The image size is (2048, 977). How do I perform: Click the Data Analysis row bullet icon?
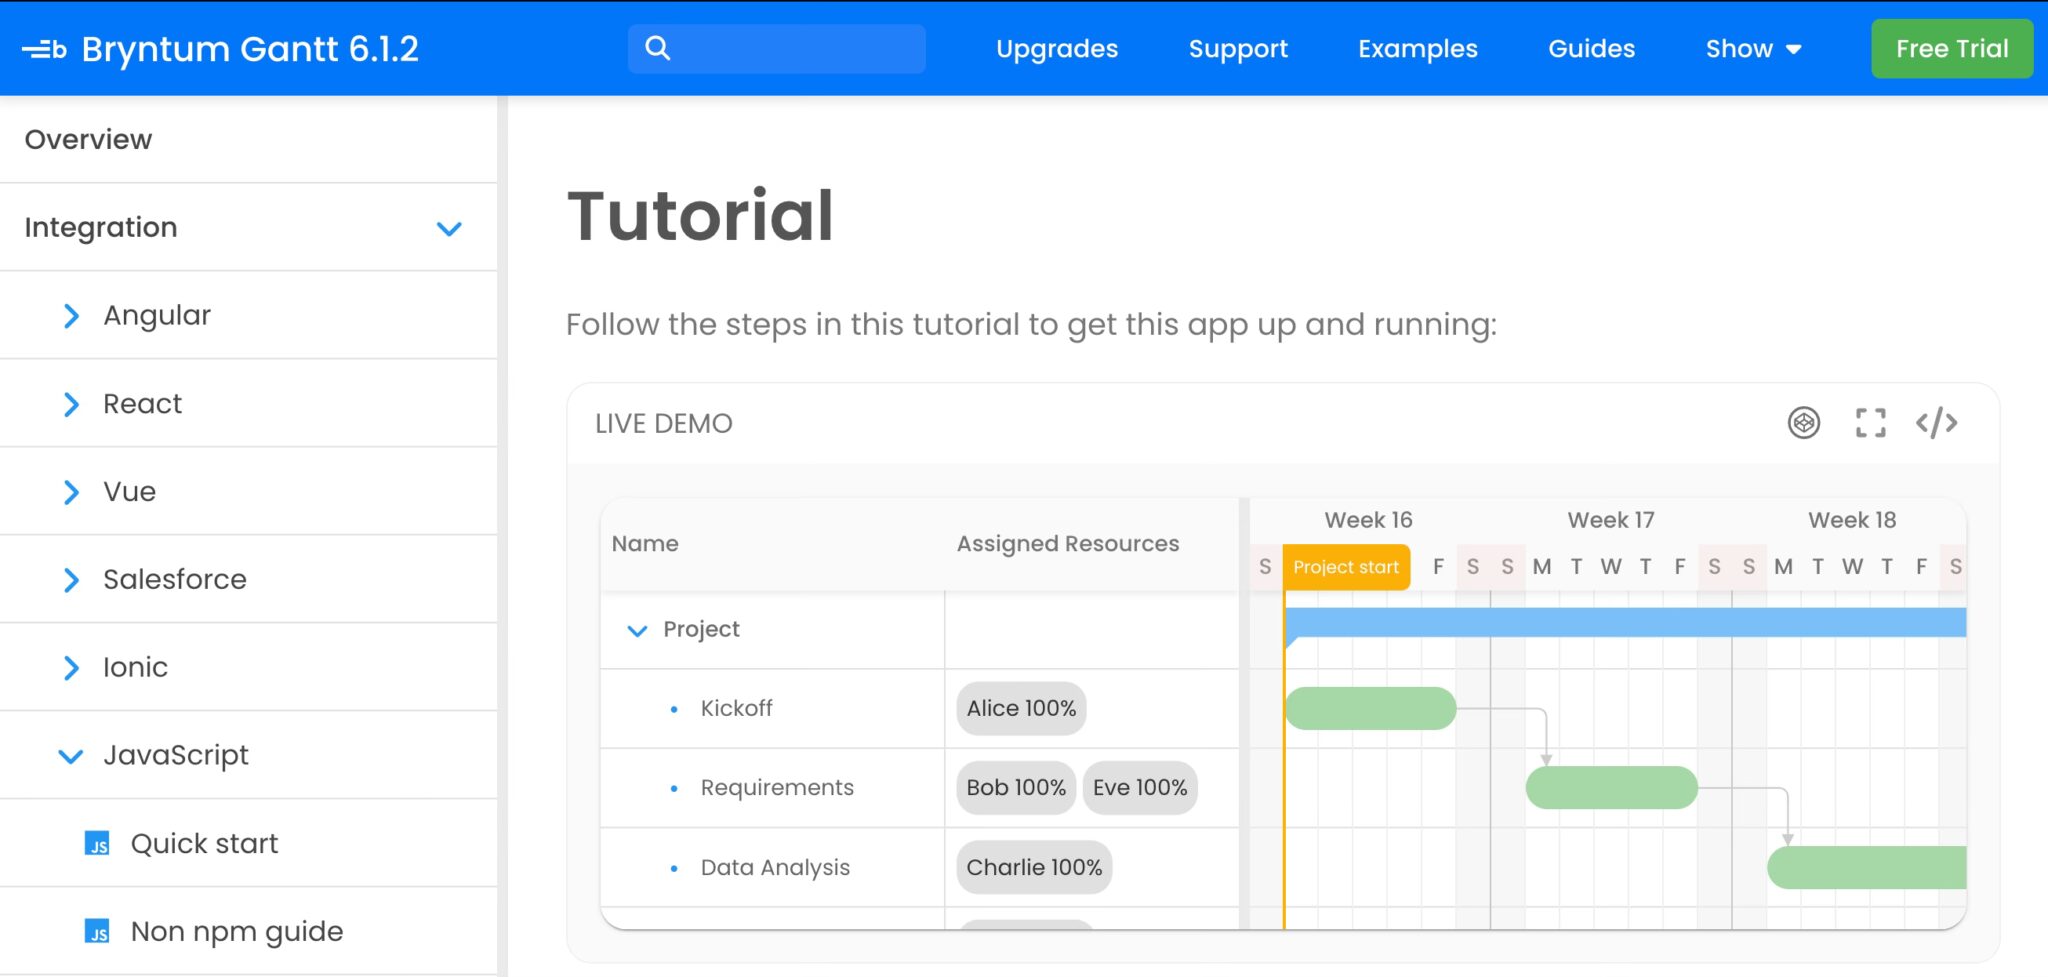(x=674, y=868)
